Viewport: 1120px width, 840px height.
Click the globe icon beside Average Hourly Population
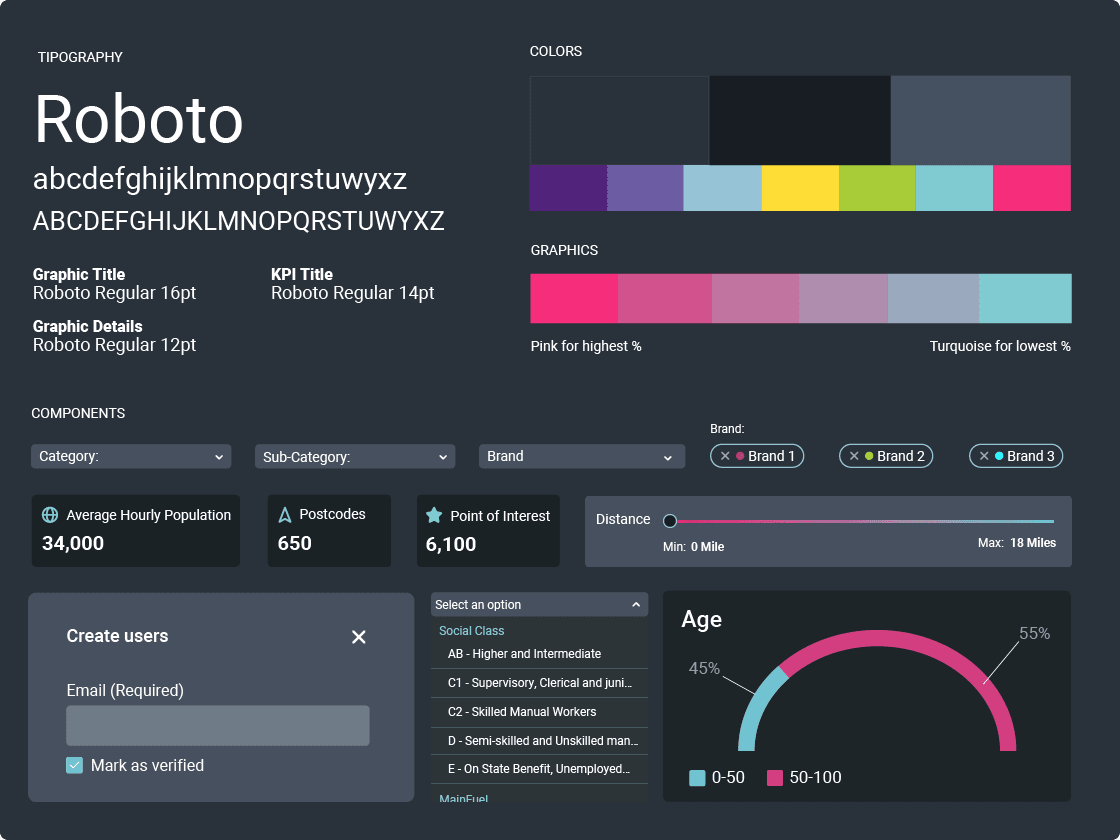[50, 515]
